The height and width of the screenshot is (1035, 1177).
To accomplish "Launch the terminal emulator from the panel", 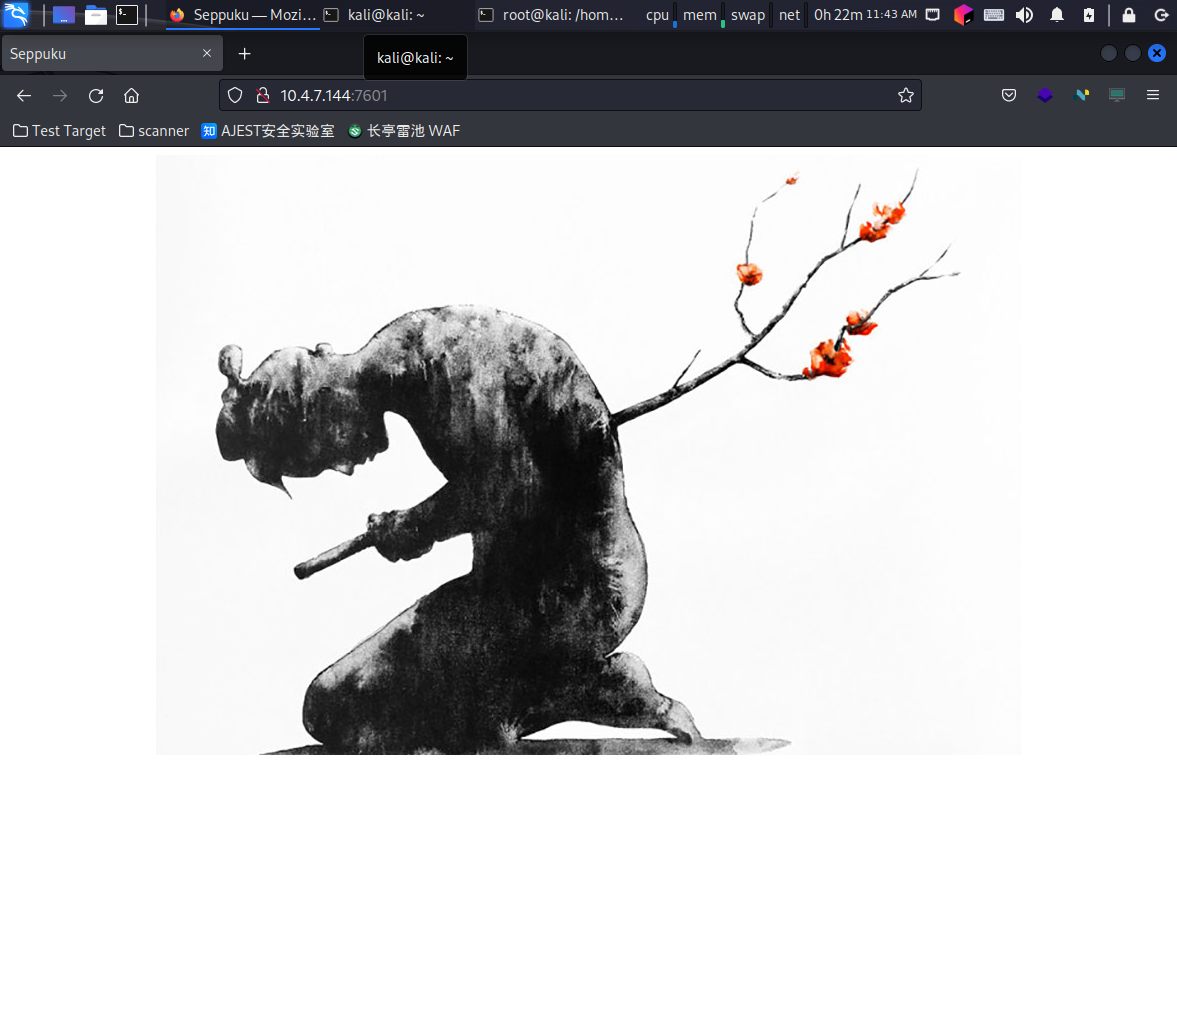I will tap(127, 14).
